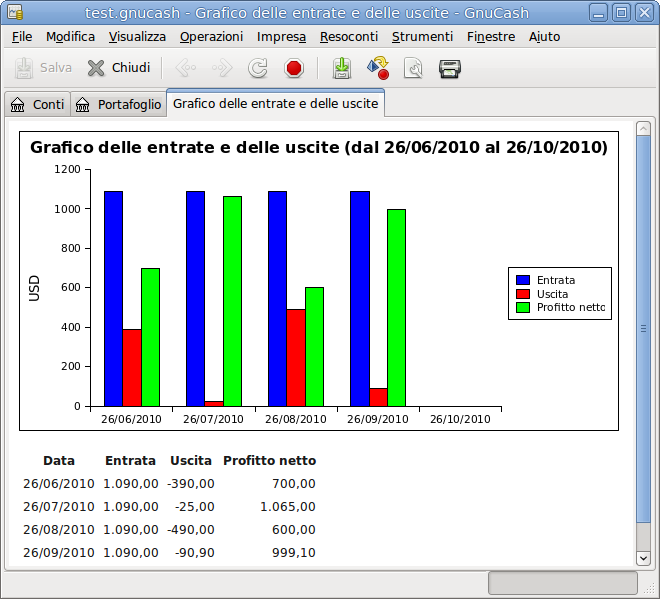Click the green Profitto netto legend swatch
Image resolution: width=660 pixels, height=599 pixels.
click(522, 308)
